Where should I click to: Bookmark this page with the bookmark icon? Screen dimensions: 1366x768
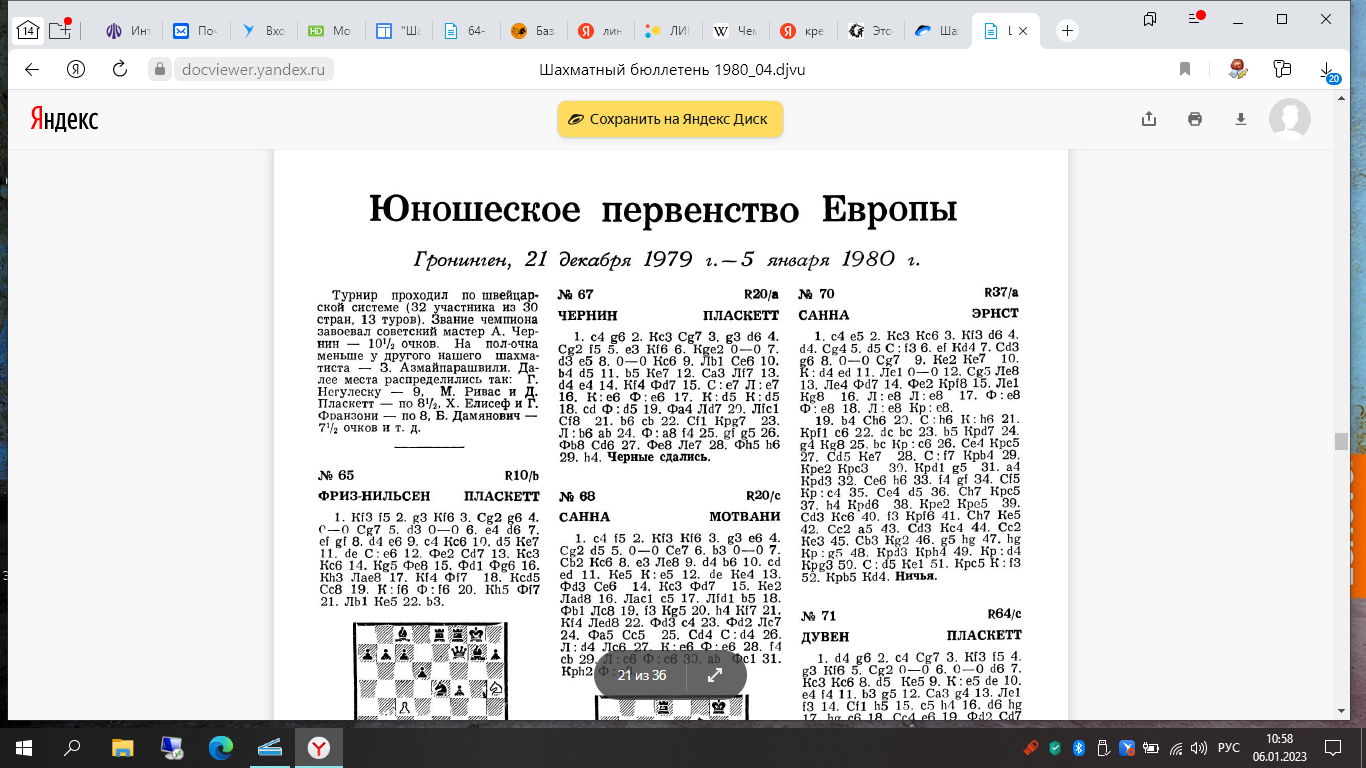point(1185,69)
